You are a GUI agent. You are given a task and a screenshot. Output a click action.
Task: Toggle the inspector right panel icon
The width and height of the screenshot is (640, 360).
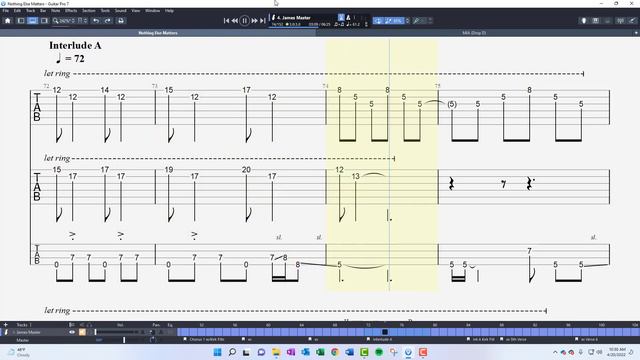pos(44,21)
